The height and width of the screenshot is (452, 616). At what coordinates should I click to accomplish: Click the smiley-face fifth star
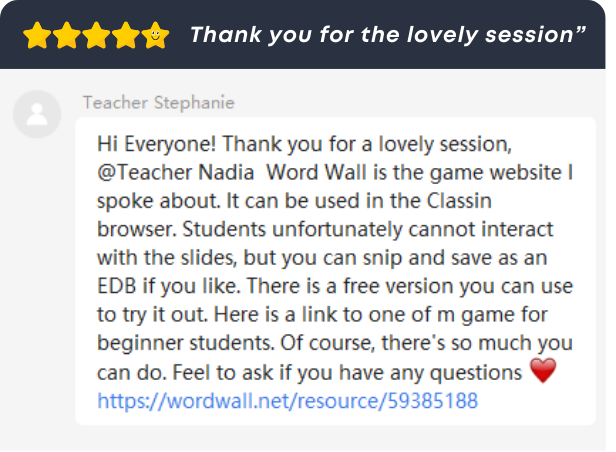(x=155, y=35)
